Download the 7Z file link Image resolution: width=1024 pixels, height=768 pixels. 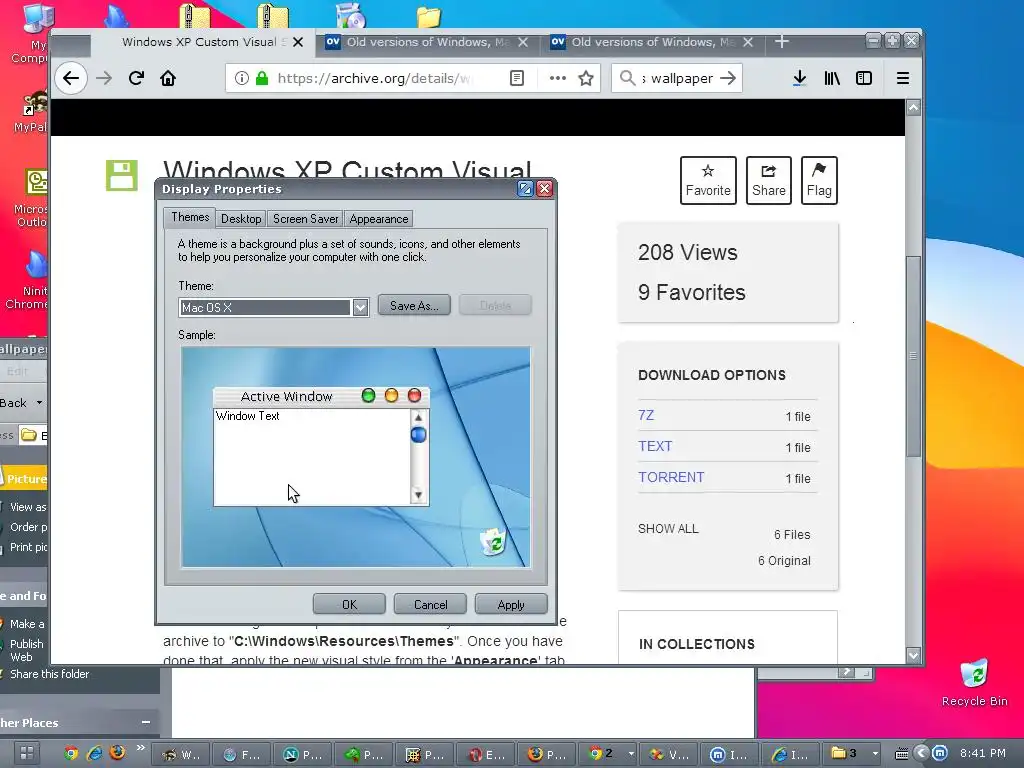(x=646, y=415)
